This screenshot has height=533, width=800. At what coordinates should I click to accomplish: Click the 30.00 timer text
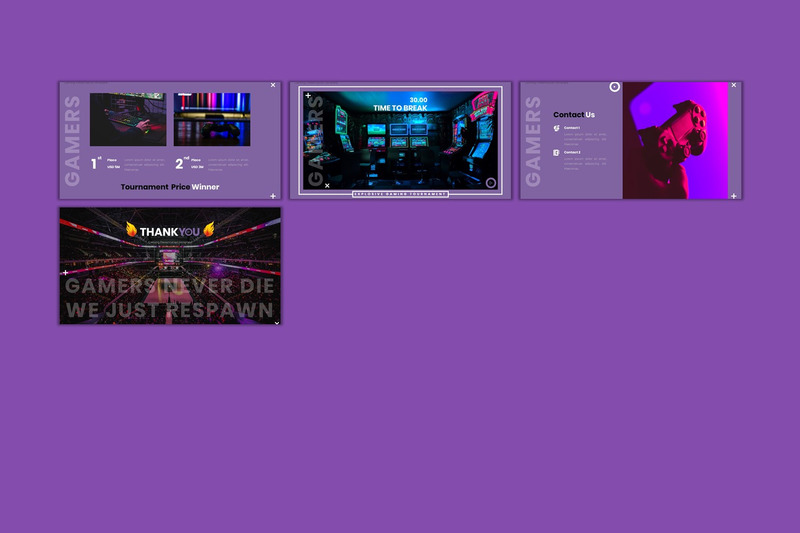tap(418, 100)
